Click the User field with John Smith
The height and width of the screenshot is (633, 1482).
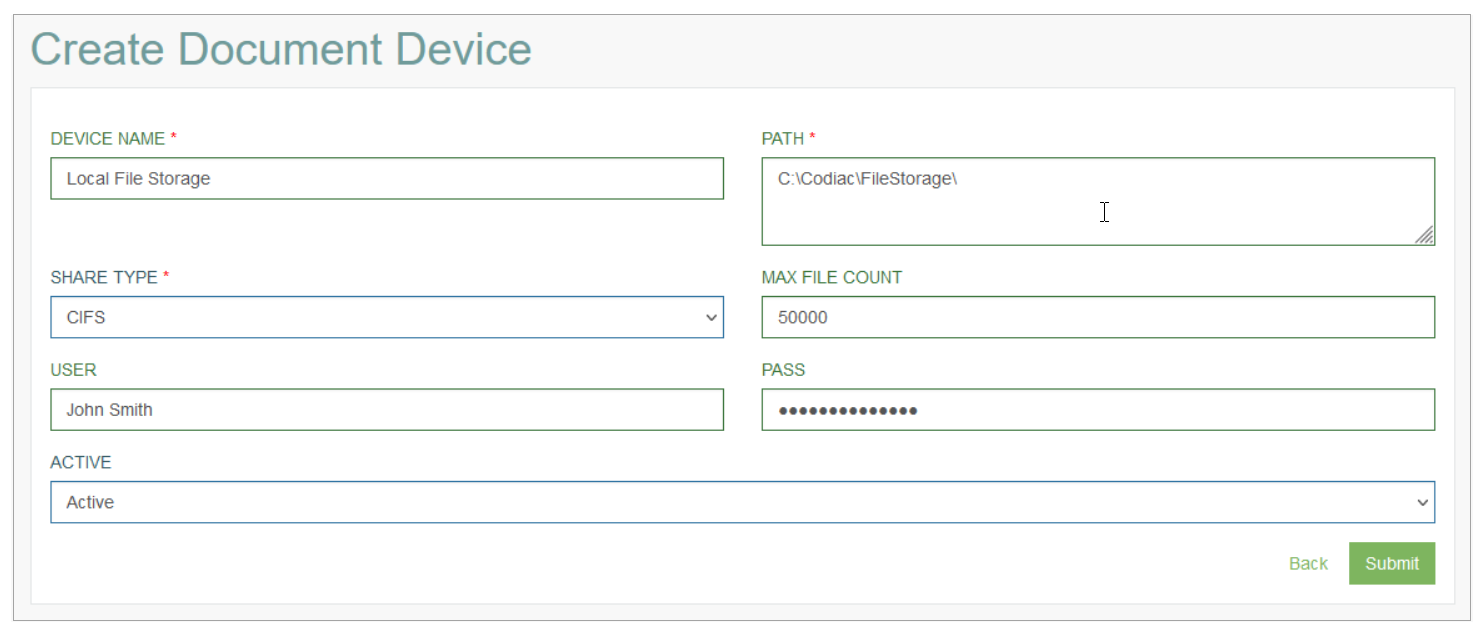(x=387, y=410)
